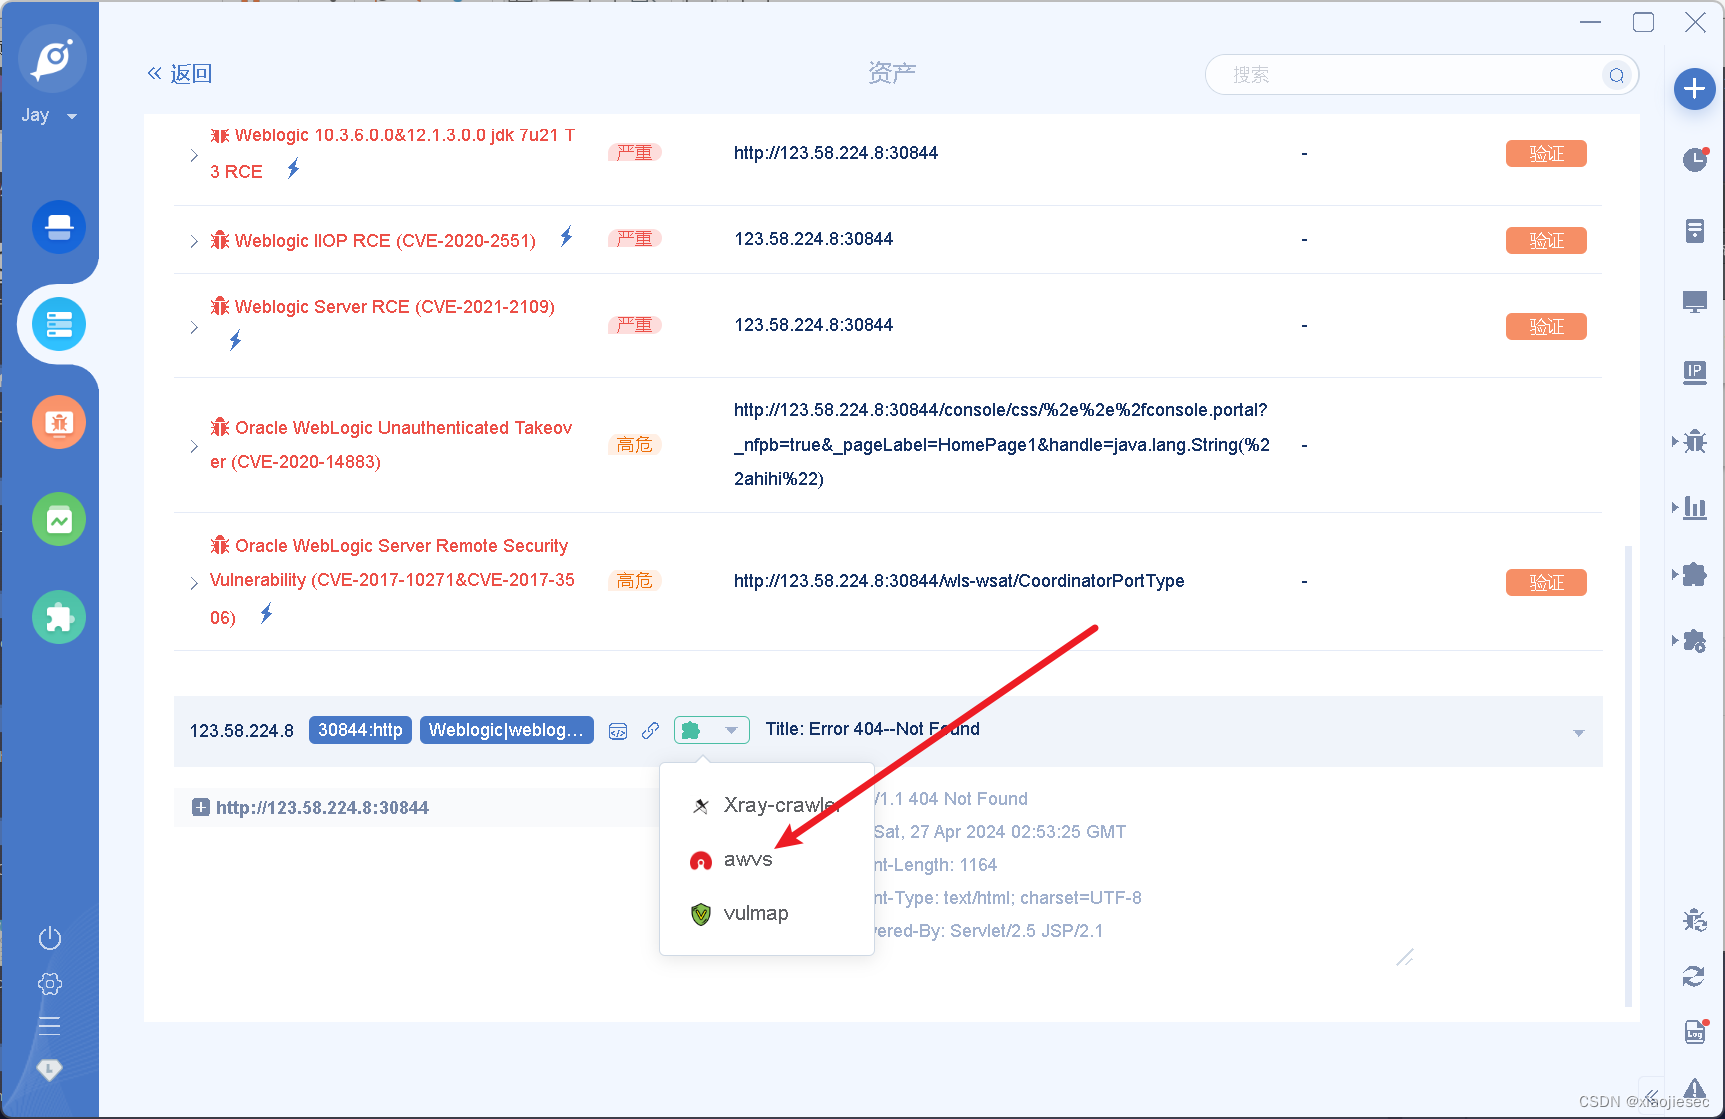Expand the CVE-2017-10271 Remote Security row
This screenshot has width=1725, height=1119.
pos(194,583)
